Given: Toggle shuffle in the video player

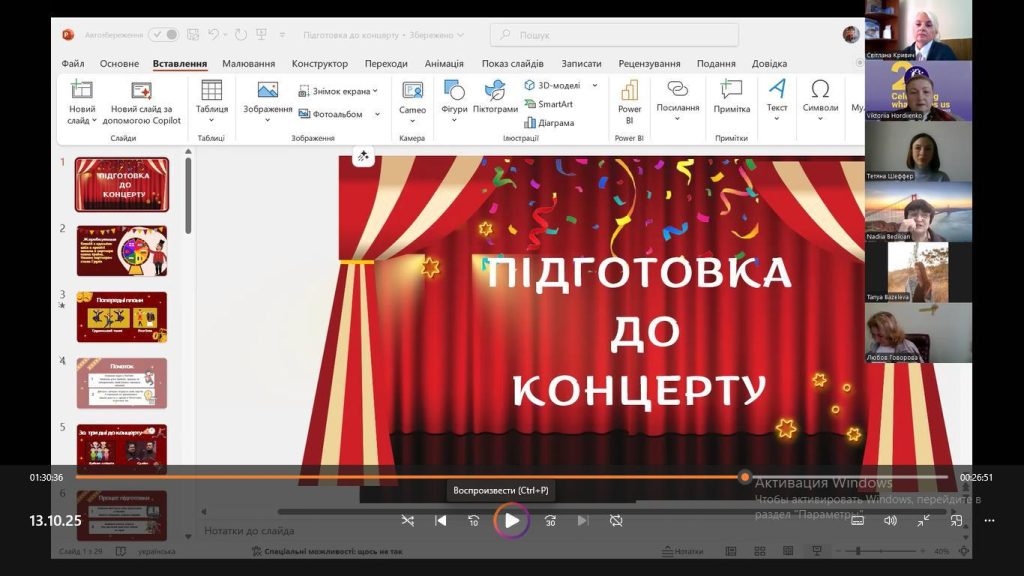Looking at the screenshot, I should click(x=407, y=520).
